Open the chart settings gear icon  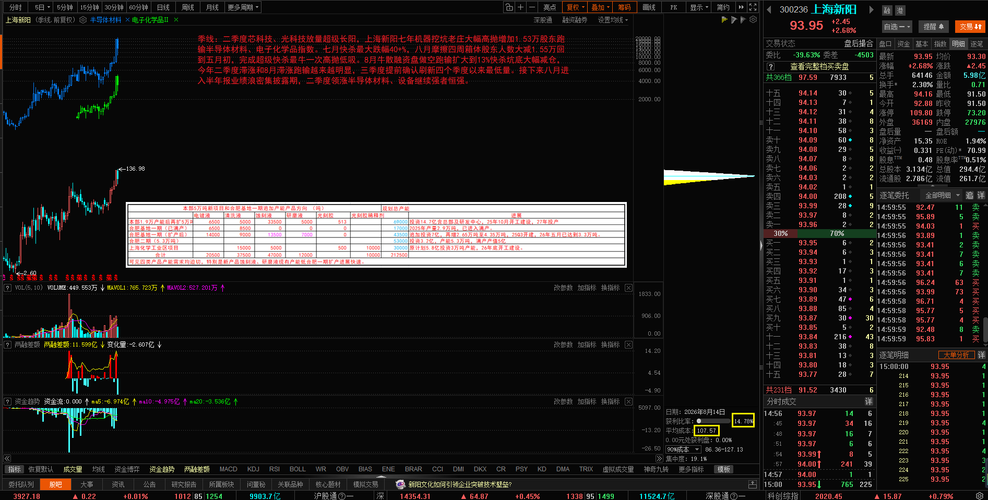coord(753,20)
